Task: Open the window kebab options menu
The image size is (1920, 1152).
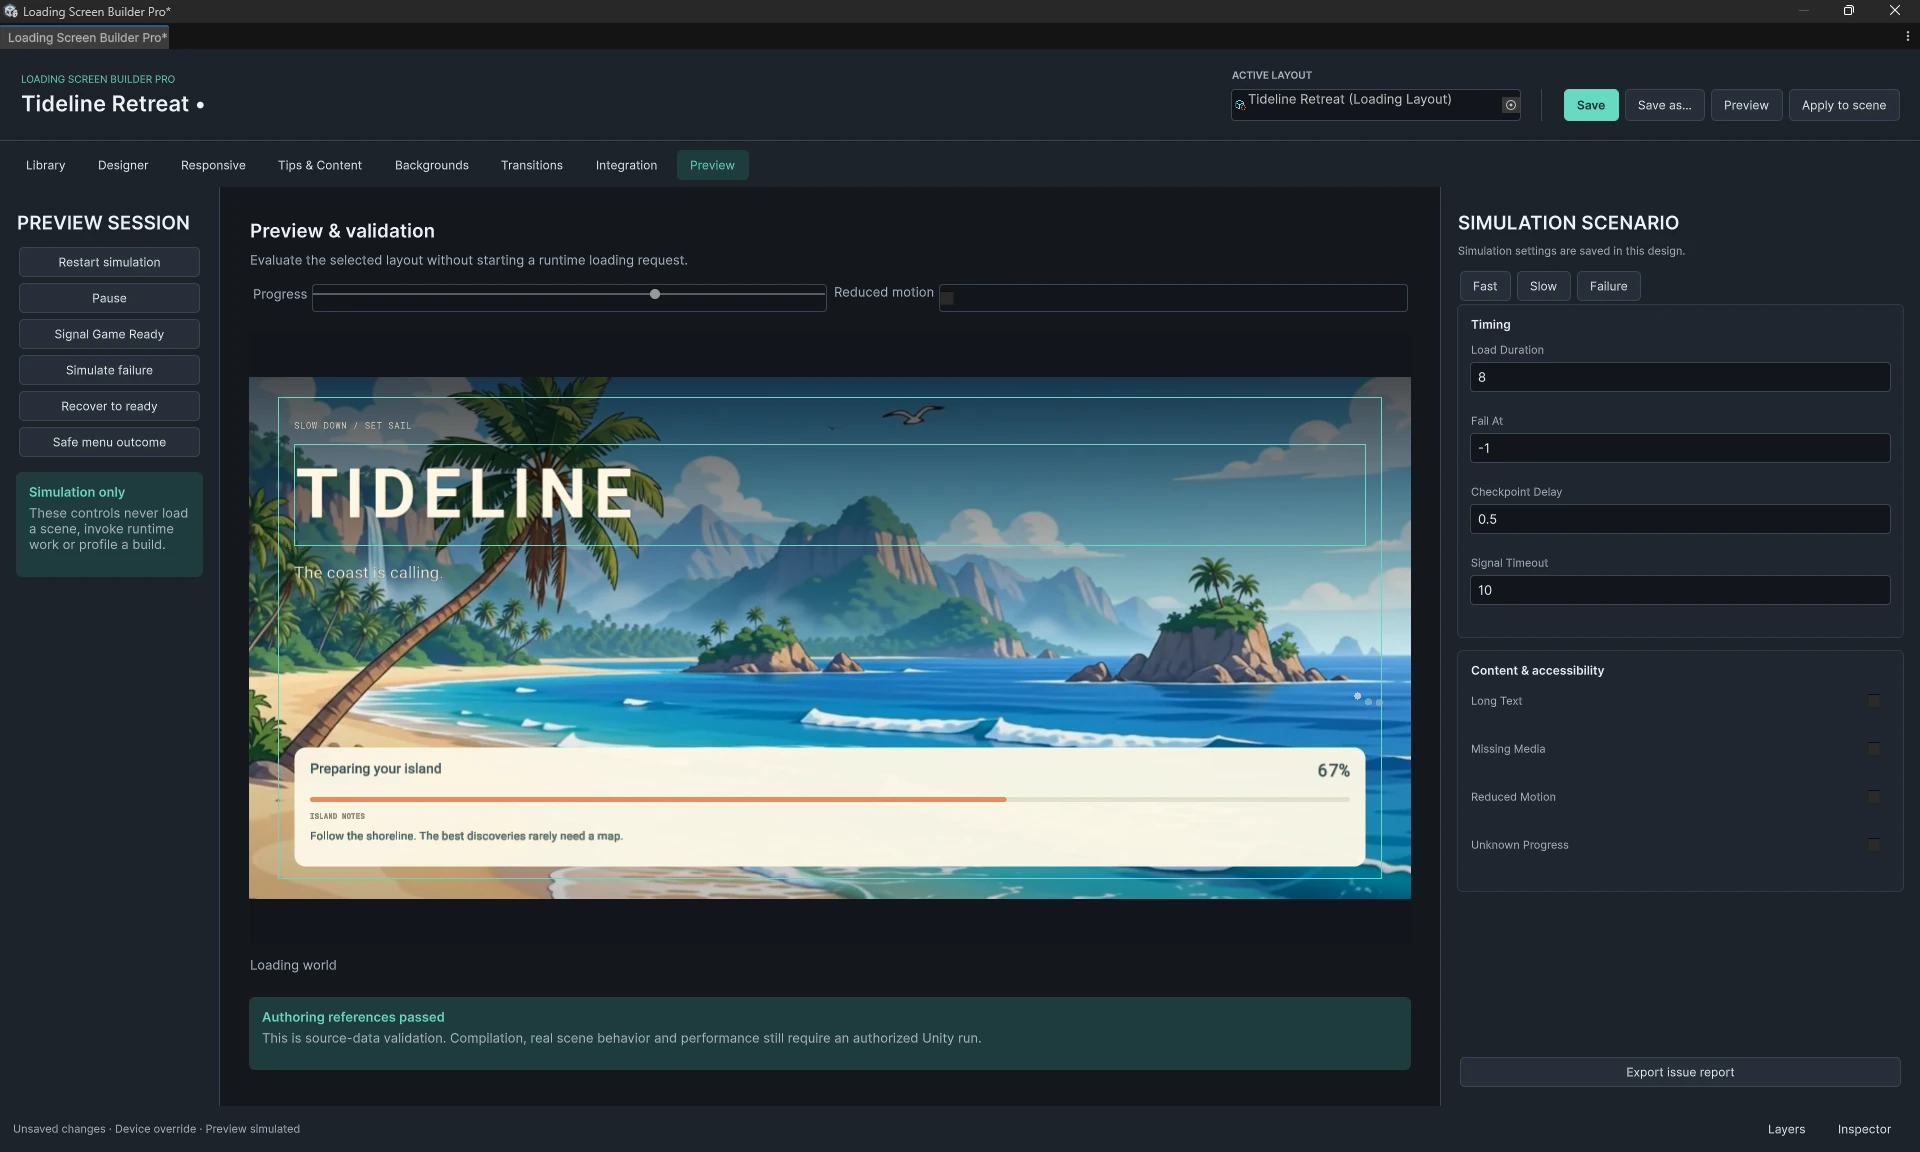Action: [x=1907, y=36]
